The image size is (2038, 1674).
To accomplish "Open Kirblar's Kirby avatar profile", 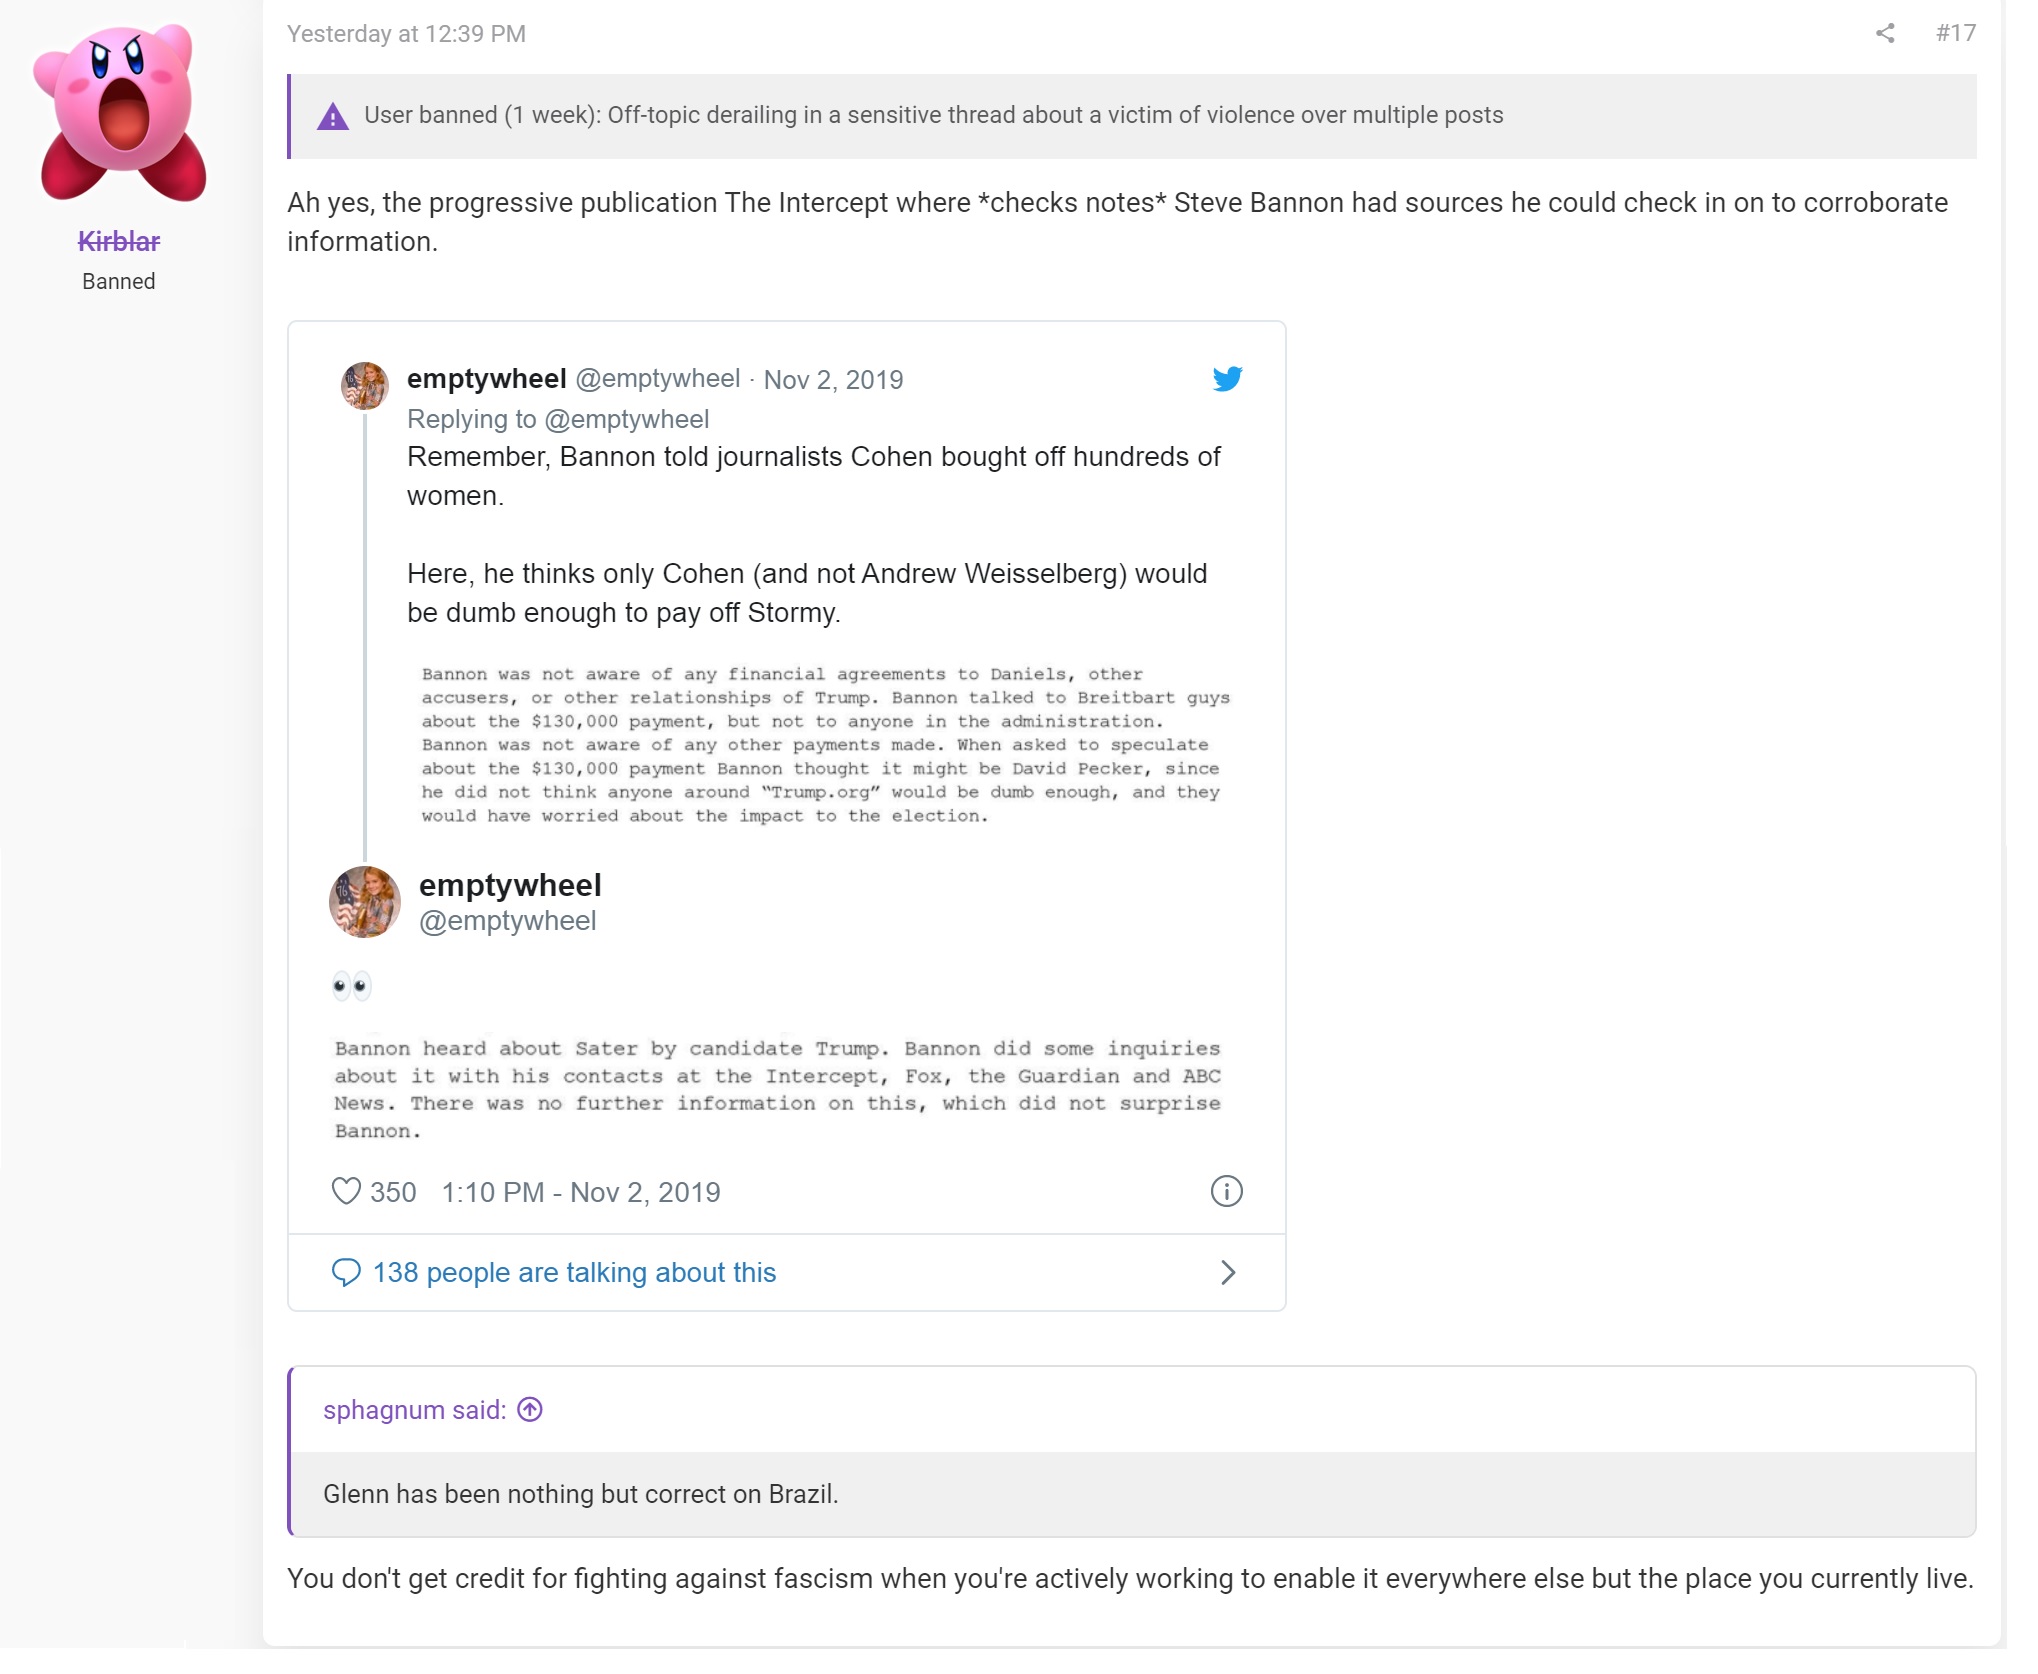I will pyautogui.click(x=119, y=112).
